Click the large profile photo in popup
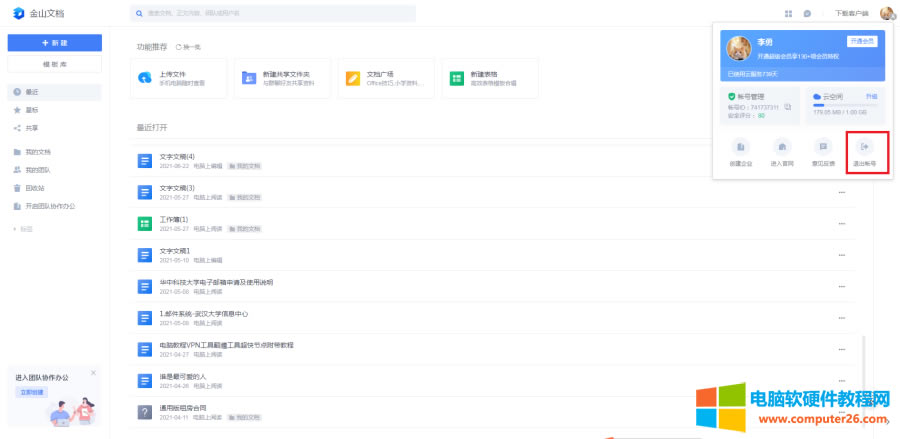 pos(739,49)
